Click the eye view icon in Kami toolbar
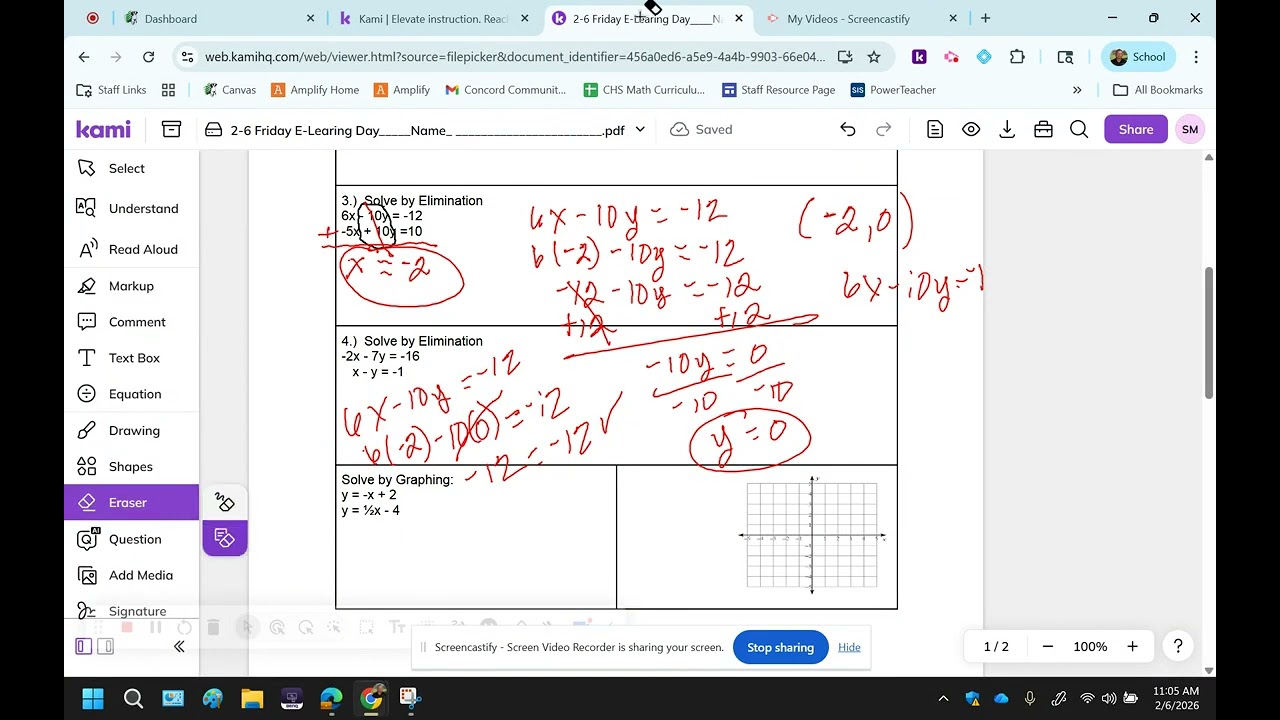The width and height of the screenshot is (1280, 720). tap(971, 129)
